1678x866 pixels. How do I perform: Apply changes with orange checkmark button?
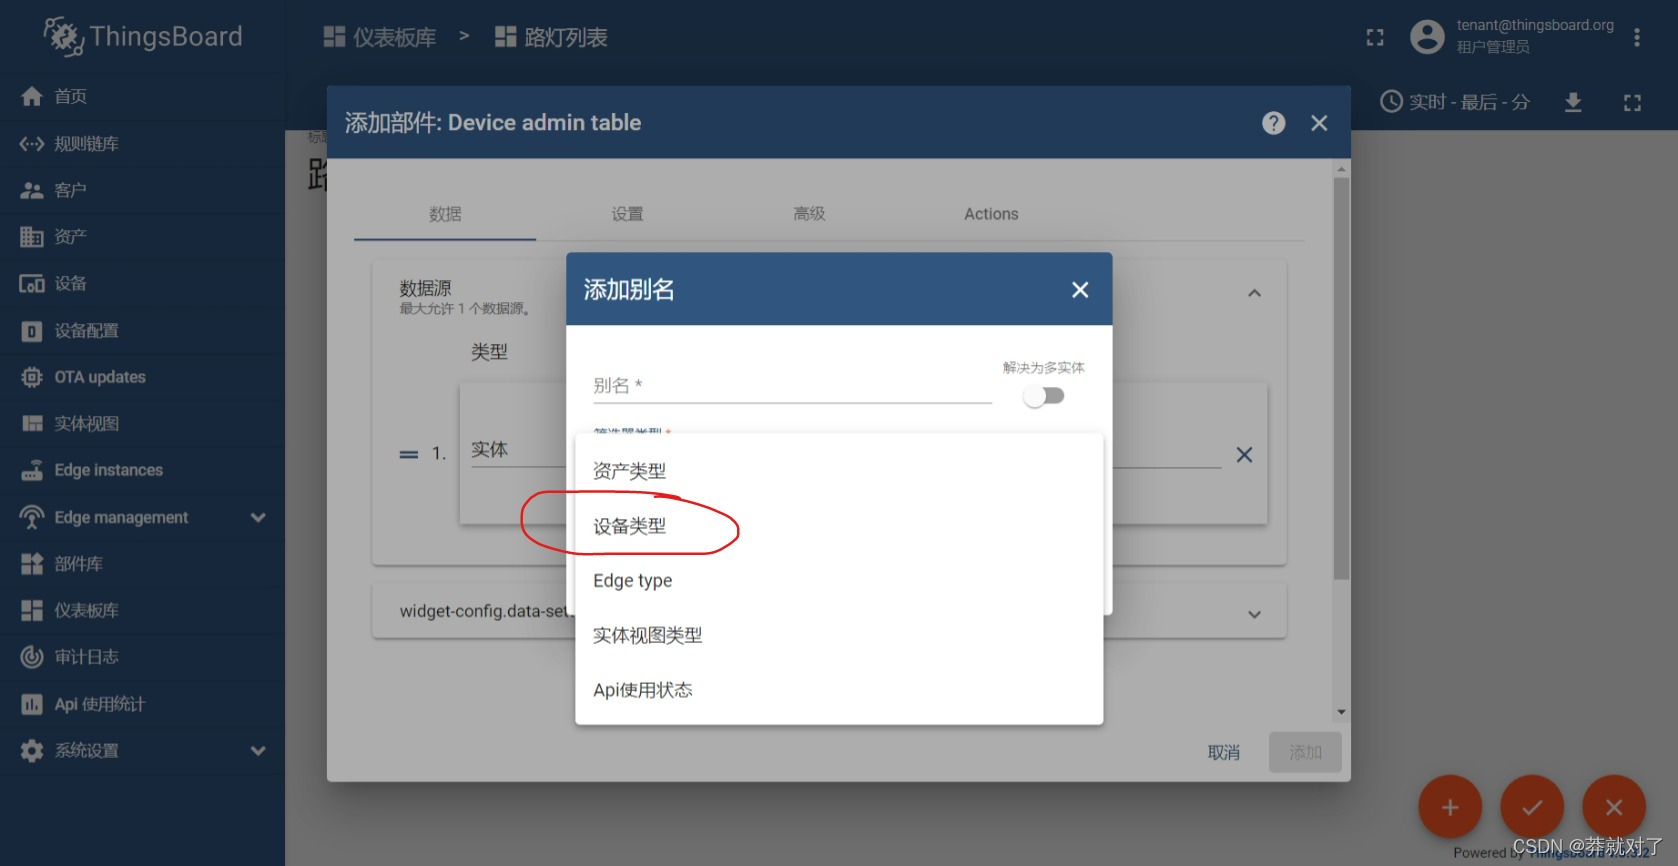(1531, 807)
